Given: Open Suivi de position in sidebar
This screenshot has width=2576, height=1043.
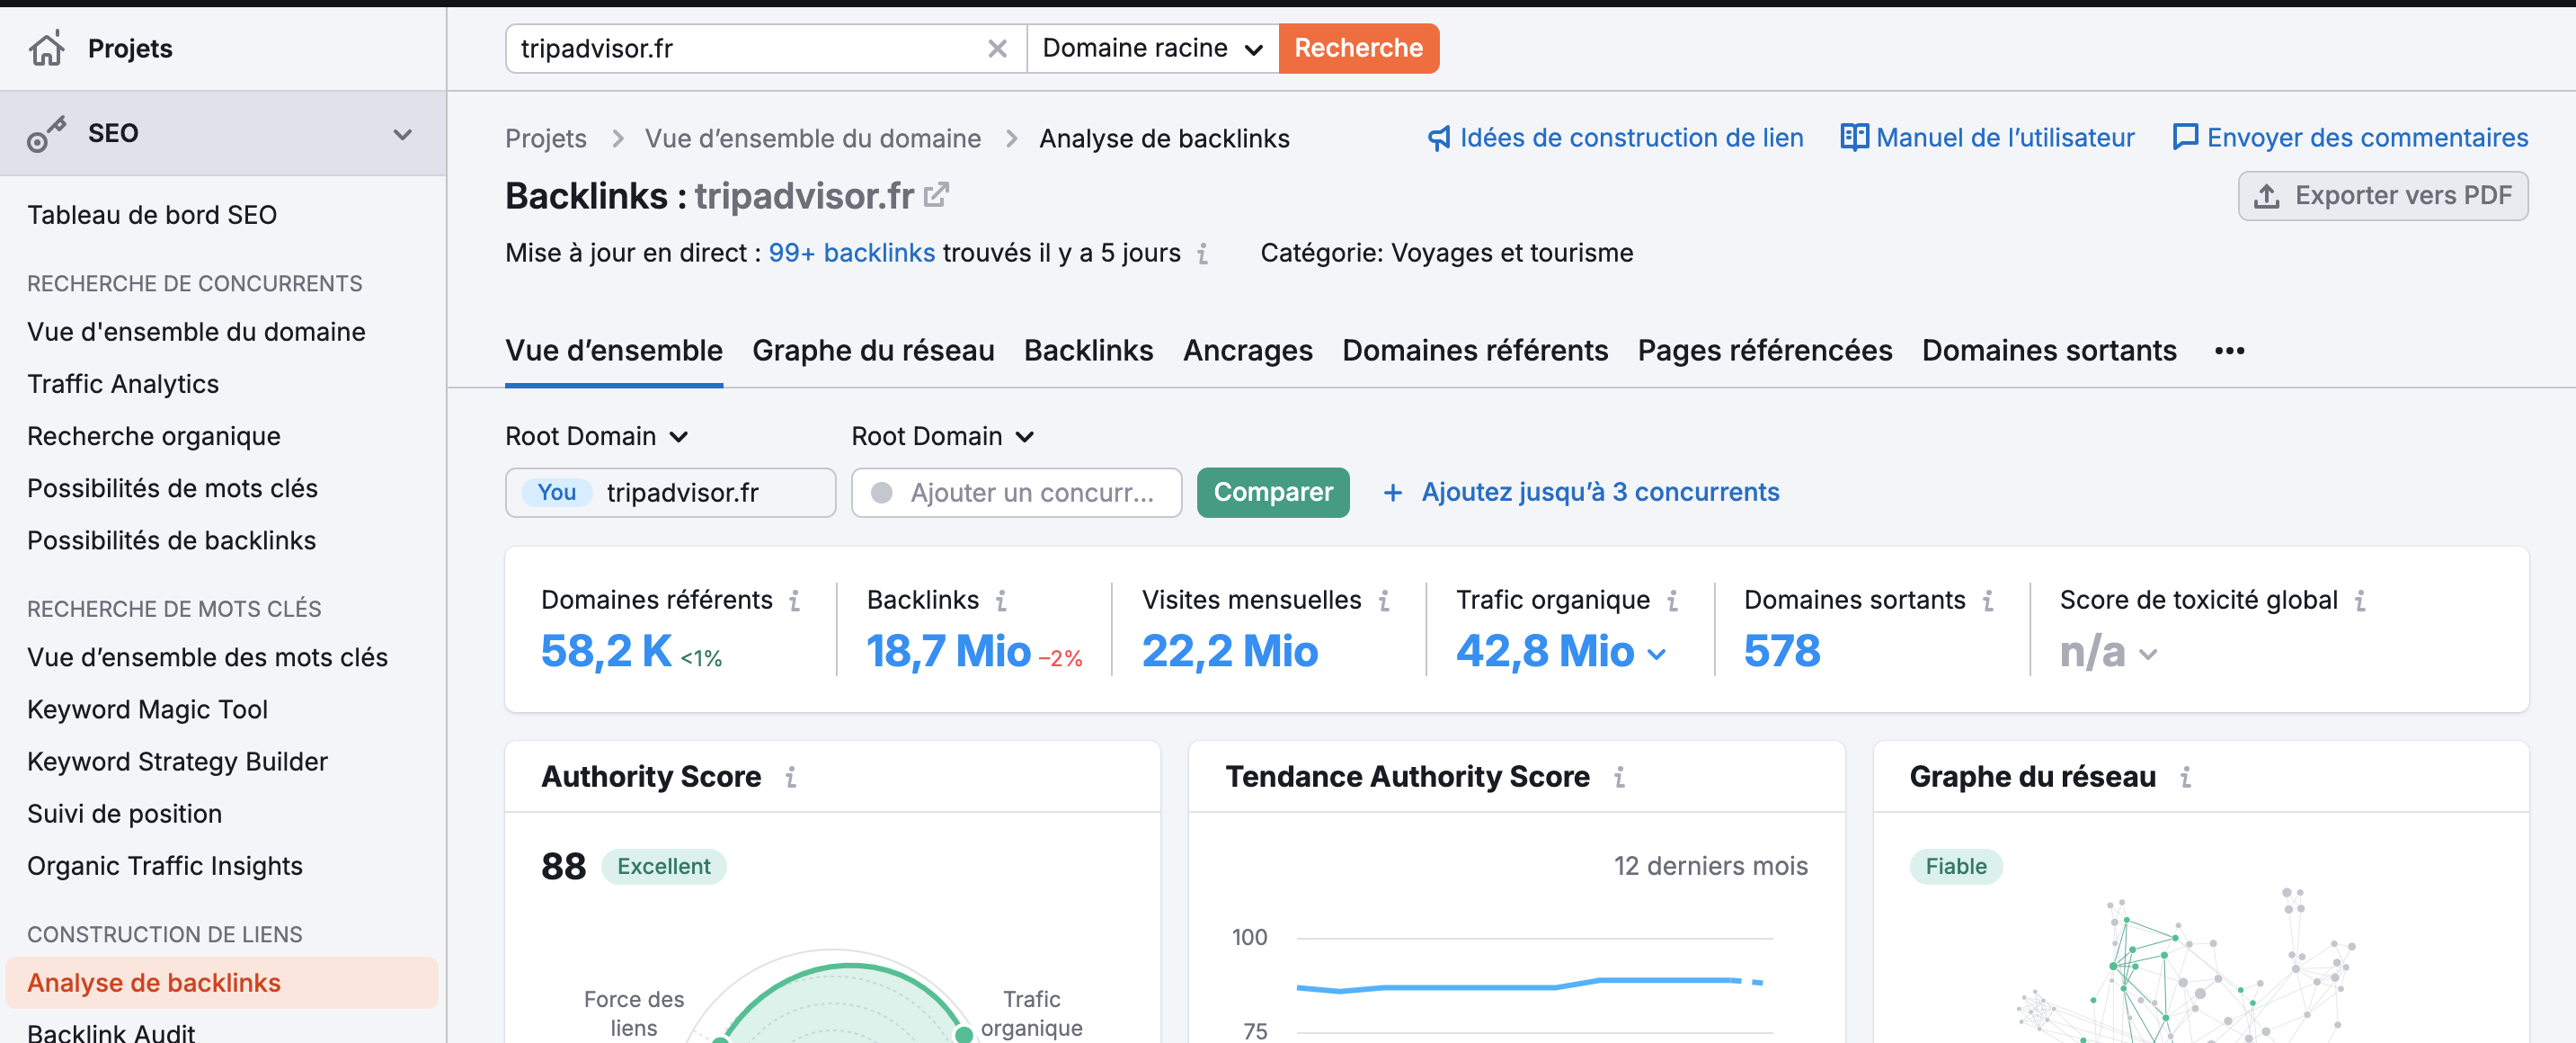Looking at the screenshot, I should pyautogui.click(x=124, y=814).
